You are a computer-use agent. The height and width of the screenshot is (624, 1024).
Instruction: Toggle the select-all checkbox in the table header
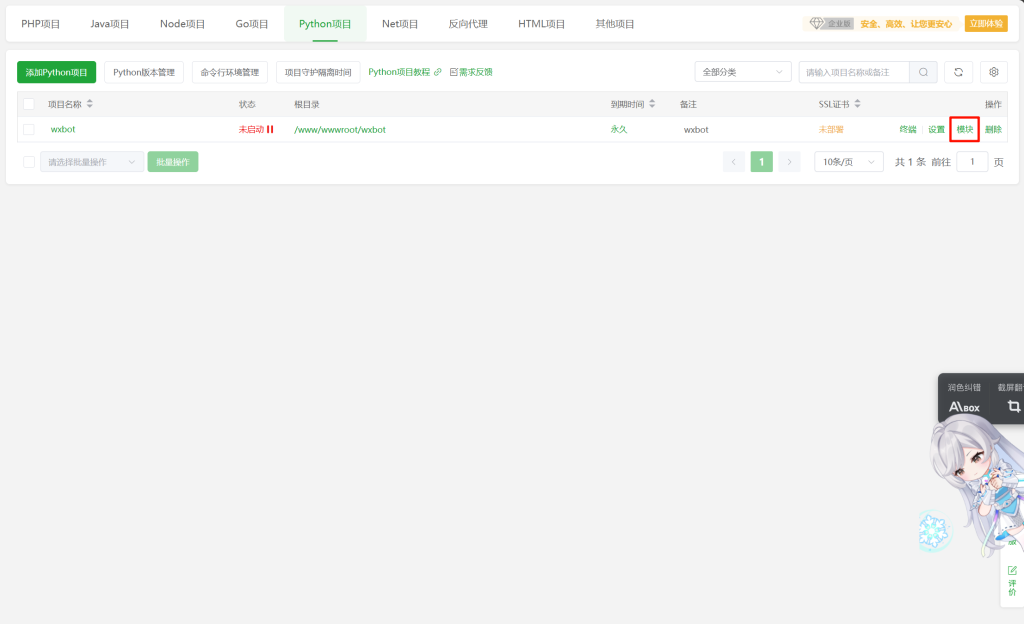pos(29,104)
